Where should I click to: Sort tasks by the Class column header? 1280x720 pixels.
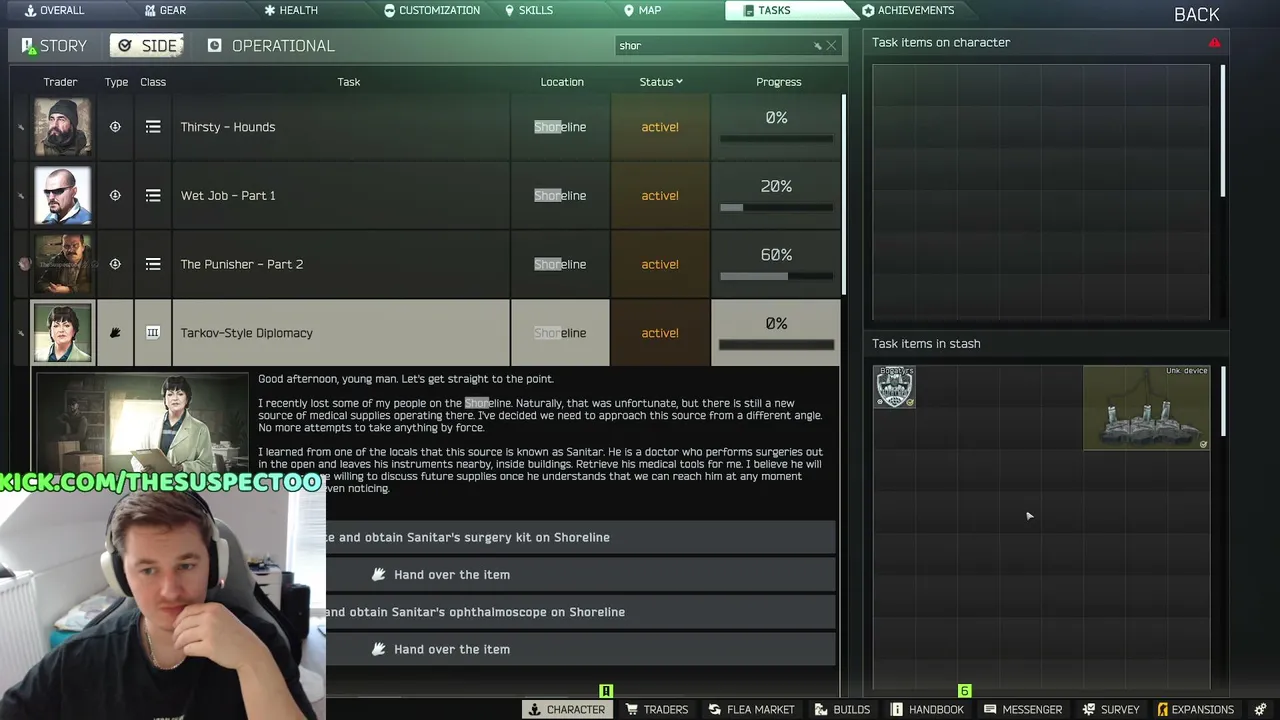point(153,82)
